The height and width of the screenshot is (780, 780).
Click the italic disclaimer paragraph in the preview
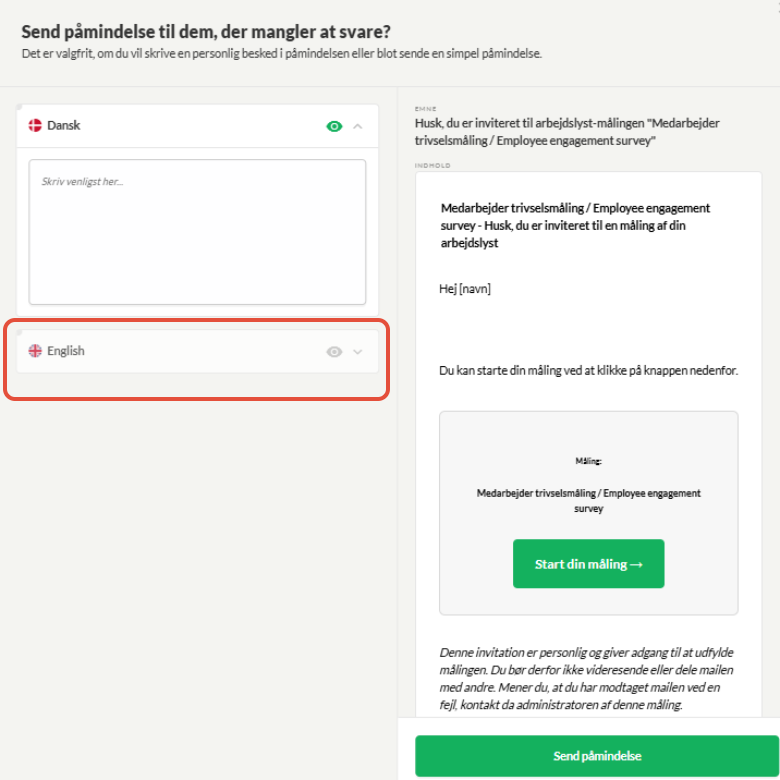[586, 679]
